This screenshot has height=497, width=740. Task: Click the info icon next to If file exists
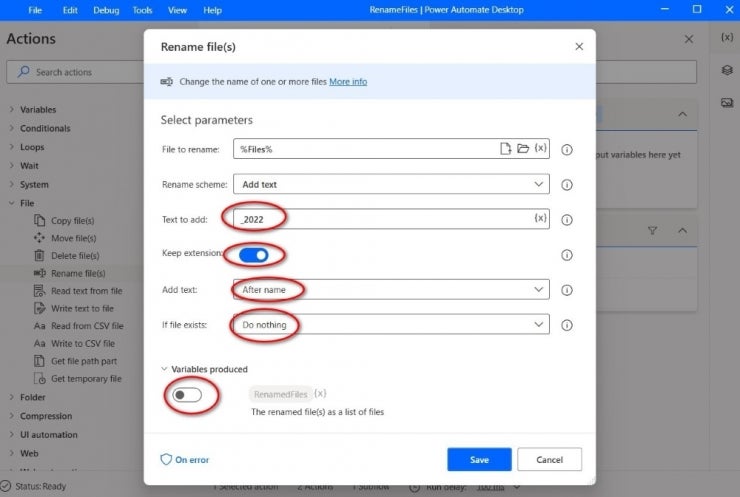pos(567,325)
